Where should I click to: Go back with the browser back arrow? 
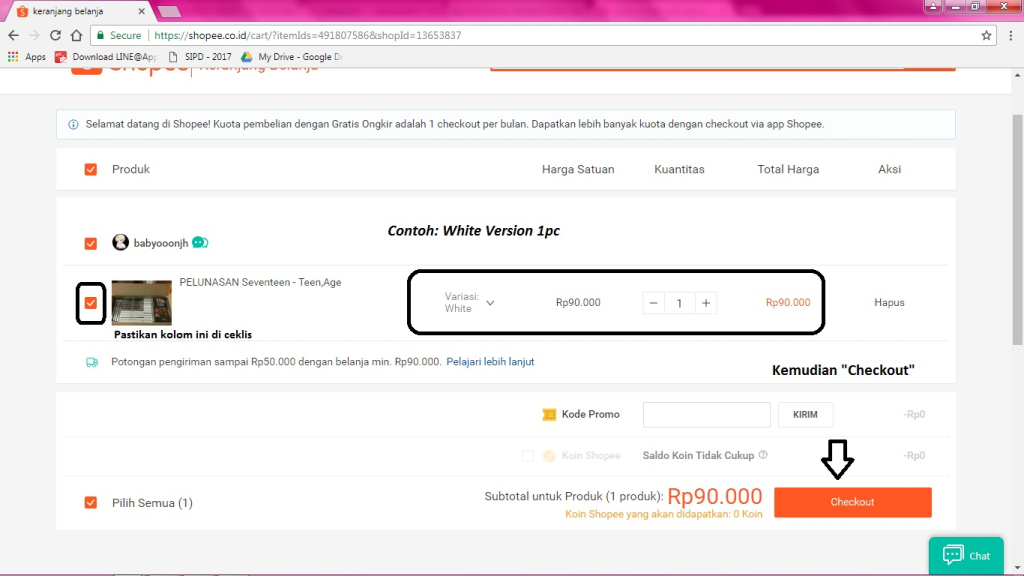pyautogui.click(x=14, y=35)
